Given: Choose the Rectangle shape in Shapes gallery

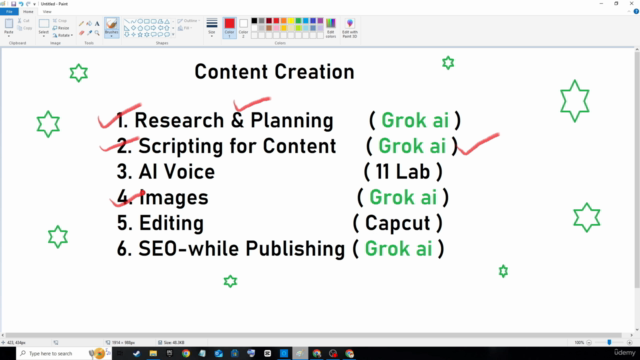Looking at the screenshot, I should tap(147, 21).
